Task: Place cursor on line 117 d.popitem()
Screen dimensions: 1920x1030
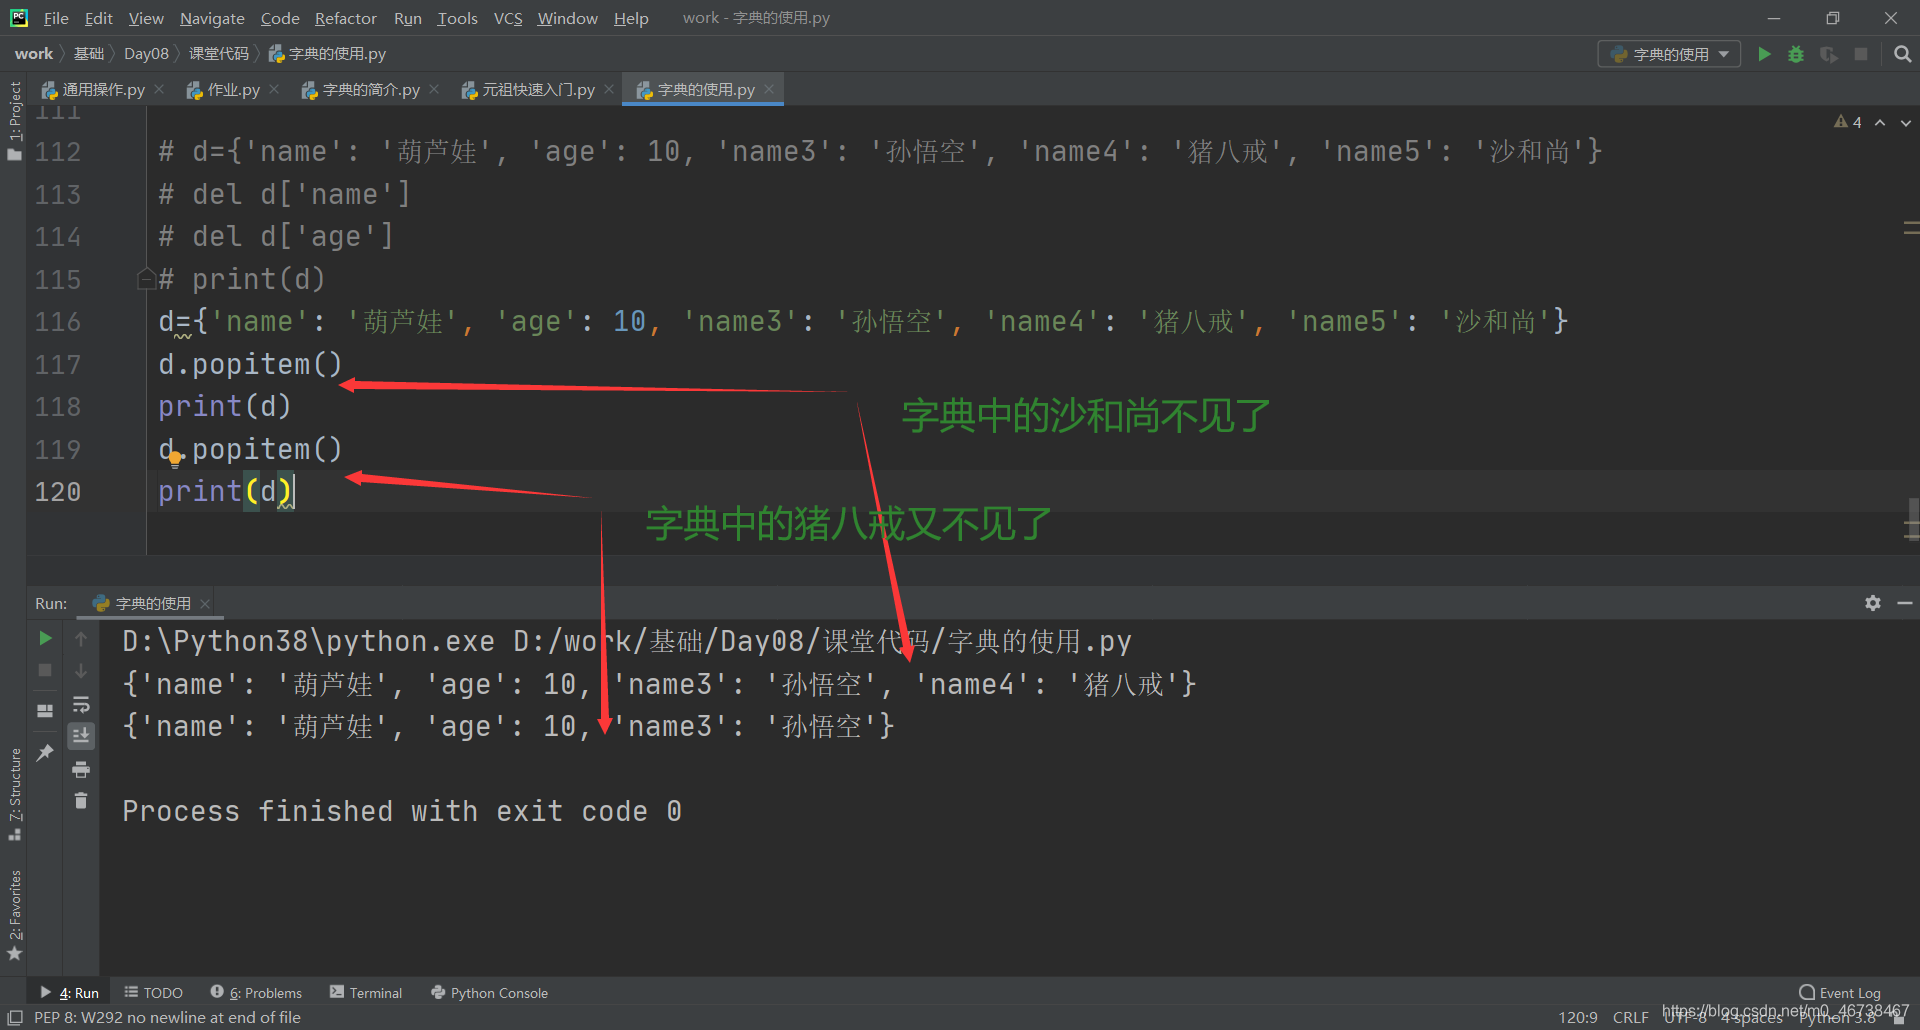Action: (250, 365)
